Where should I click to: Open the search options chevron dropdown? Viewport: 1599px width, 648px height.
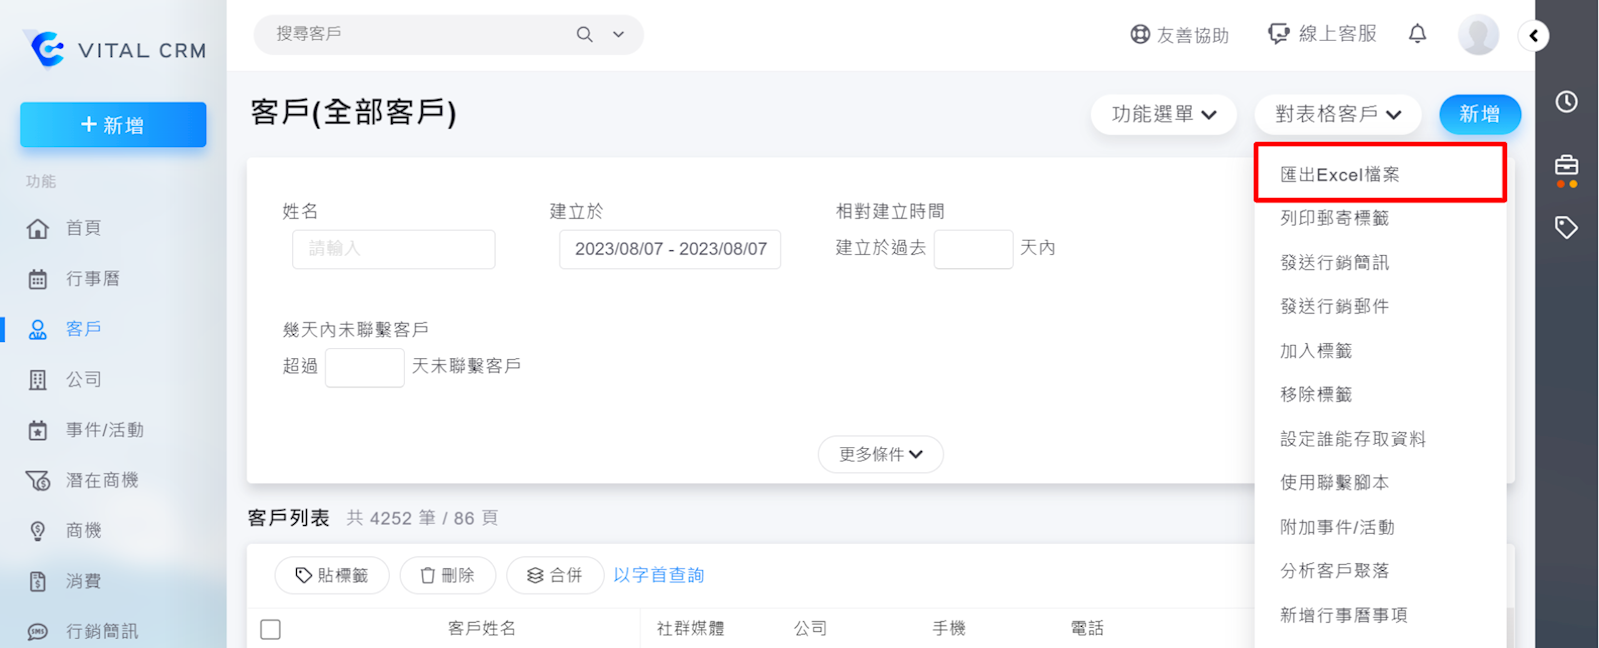pos(619,35)
